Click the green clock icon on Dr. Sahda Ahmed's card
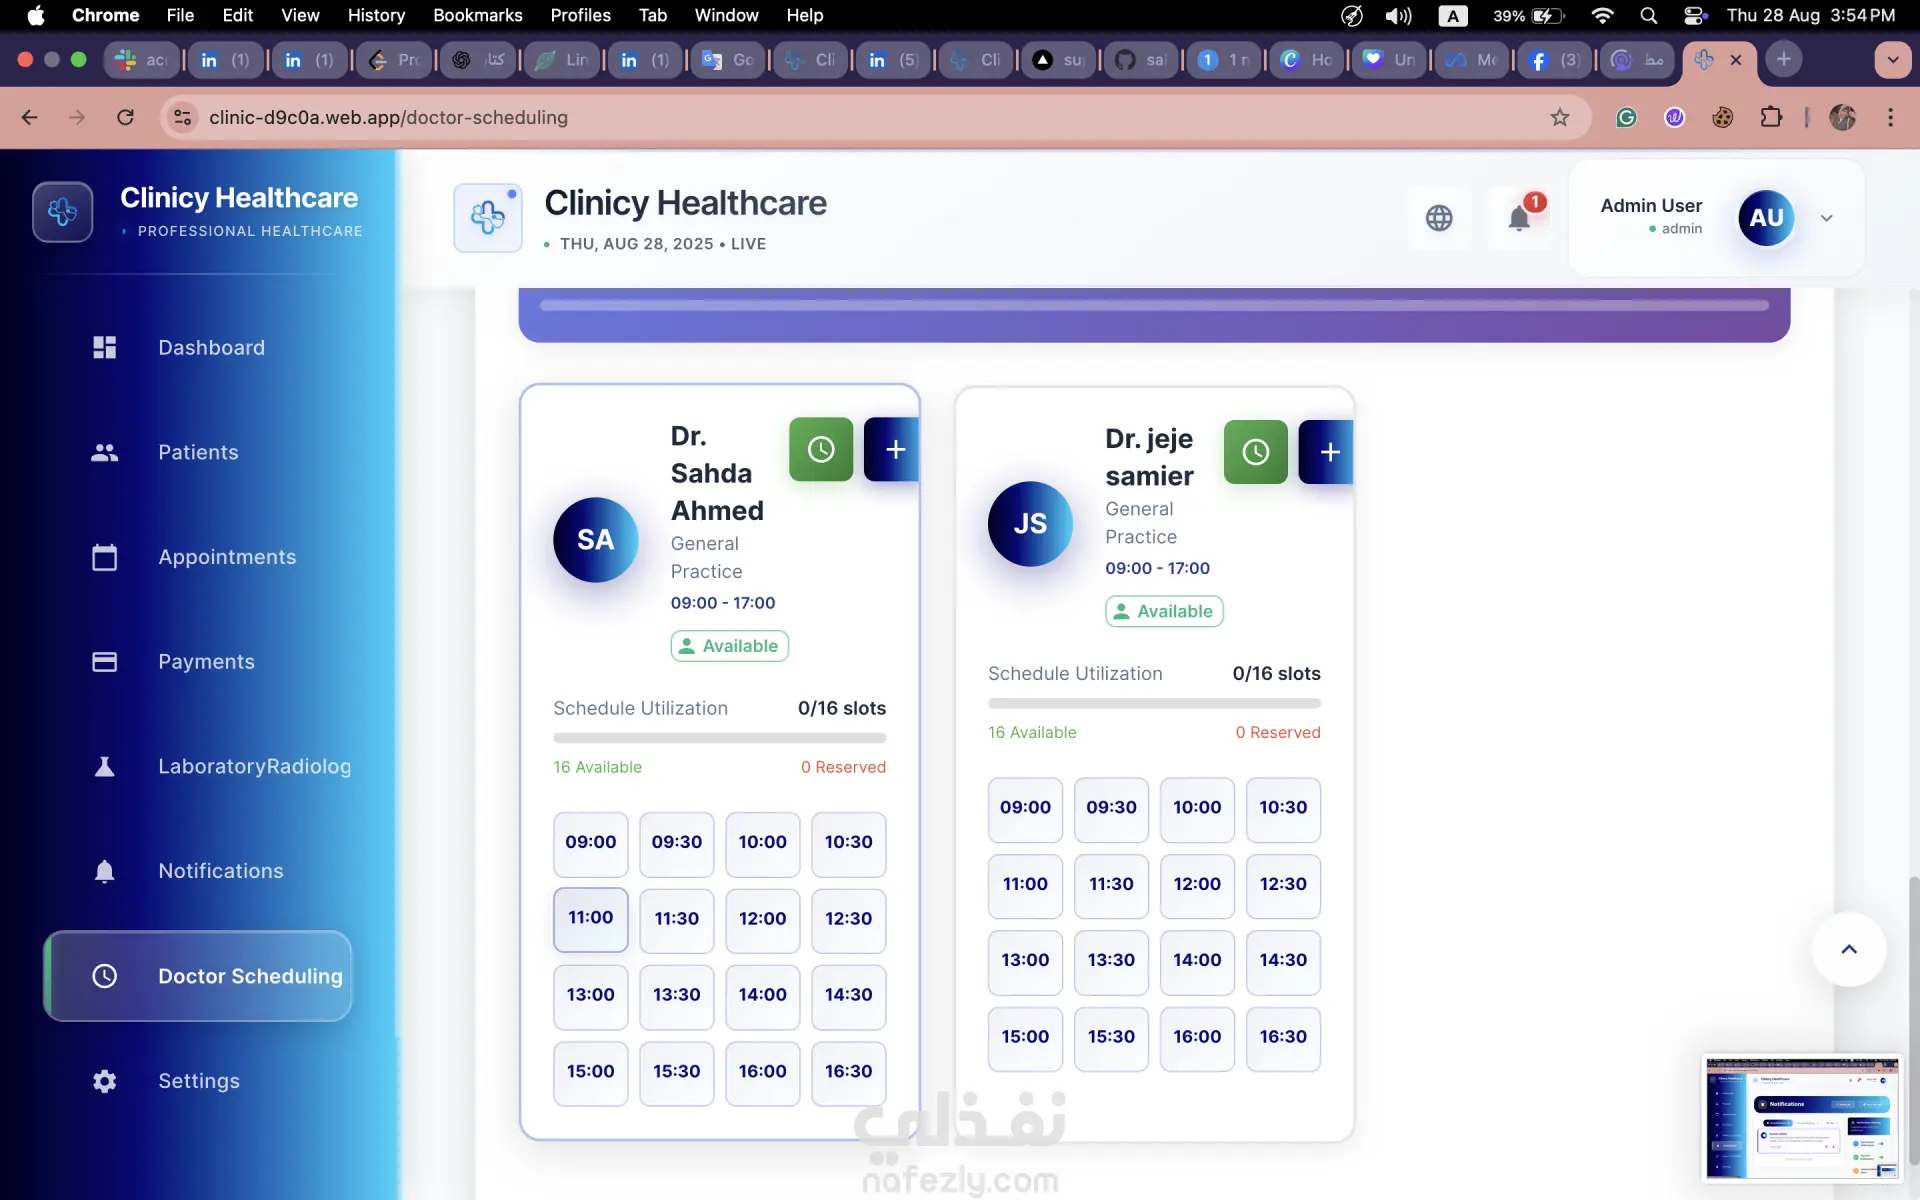Screen dimensions: 1920x1200 (820, 450)
